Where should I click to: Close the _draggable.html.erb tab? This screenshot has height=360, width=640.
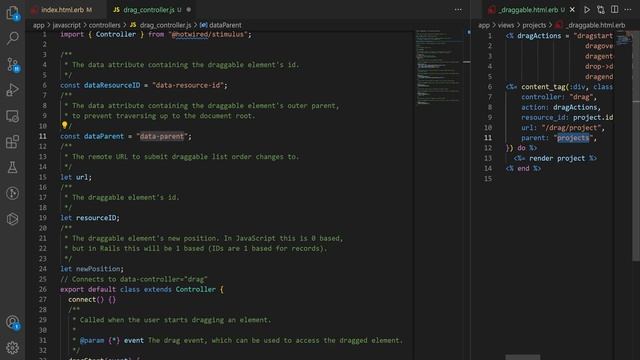coord(572,9)
